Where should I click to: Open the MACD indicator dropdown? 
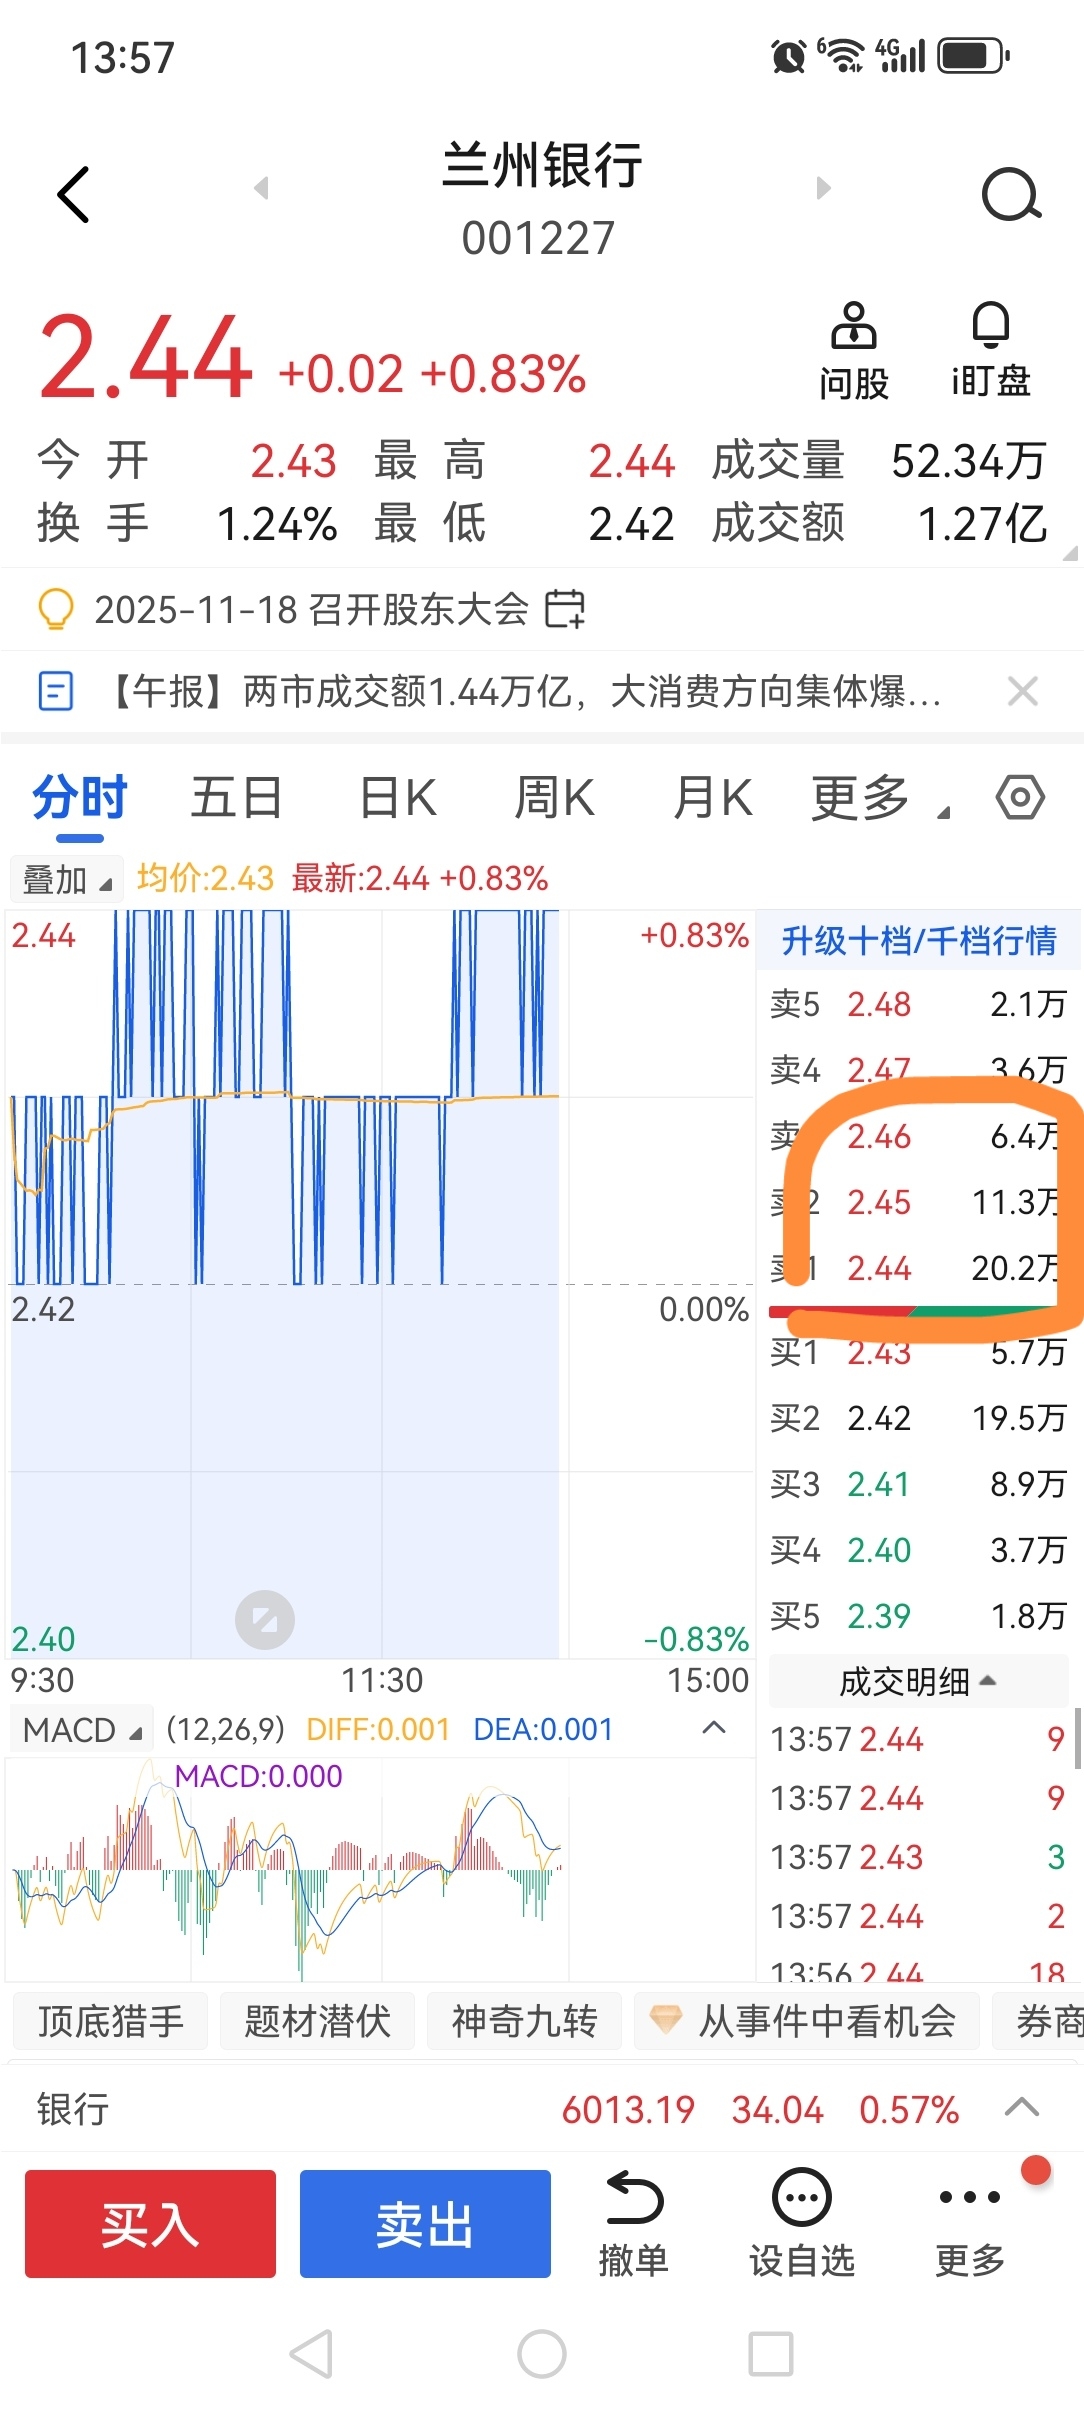point(82,1729)
